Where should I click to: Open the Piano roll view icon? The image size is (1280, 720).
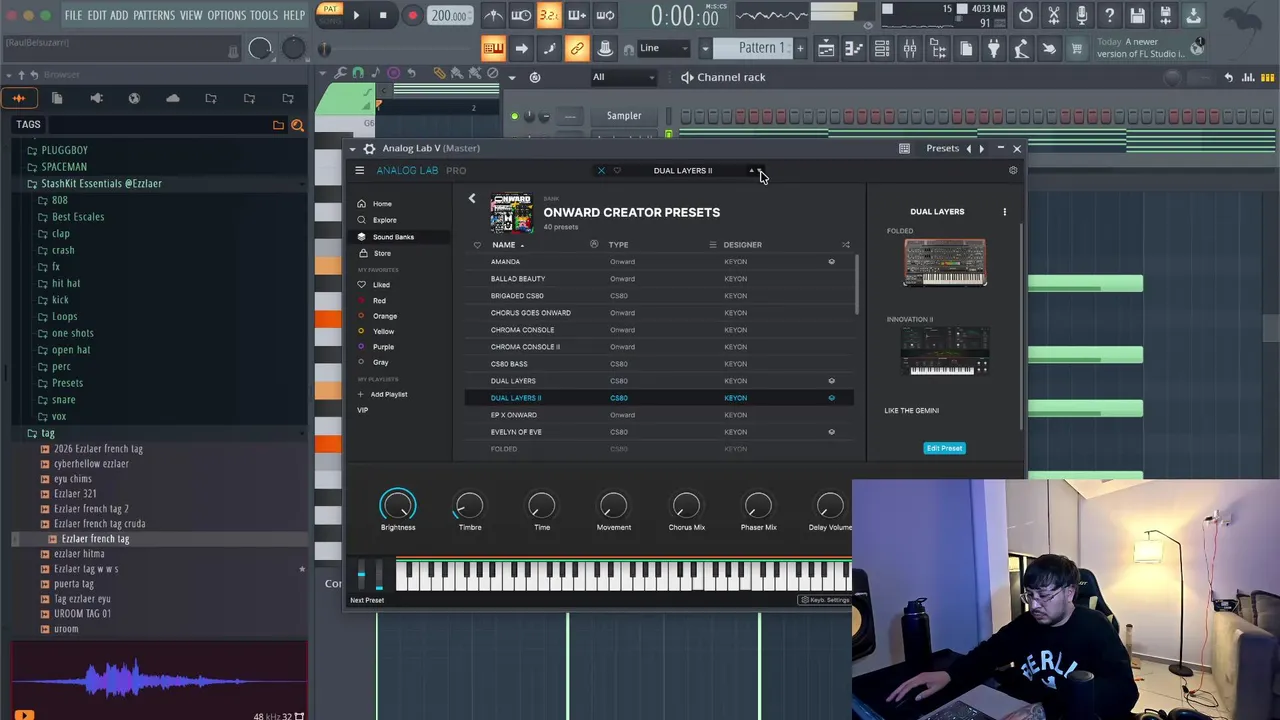(x=854, y=48)
